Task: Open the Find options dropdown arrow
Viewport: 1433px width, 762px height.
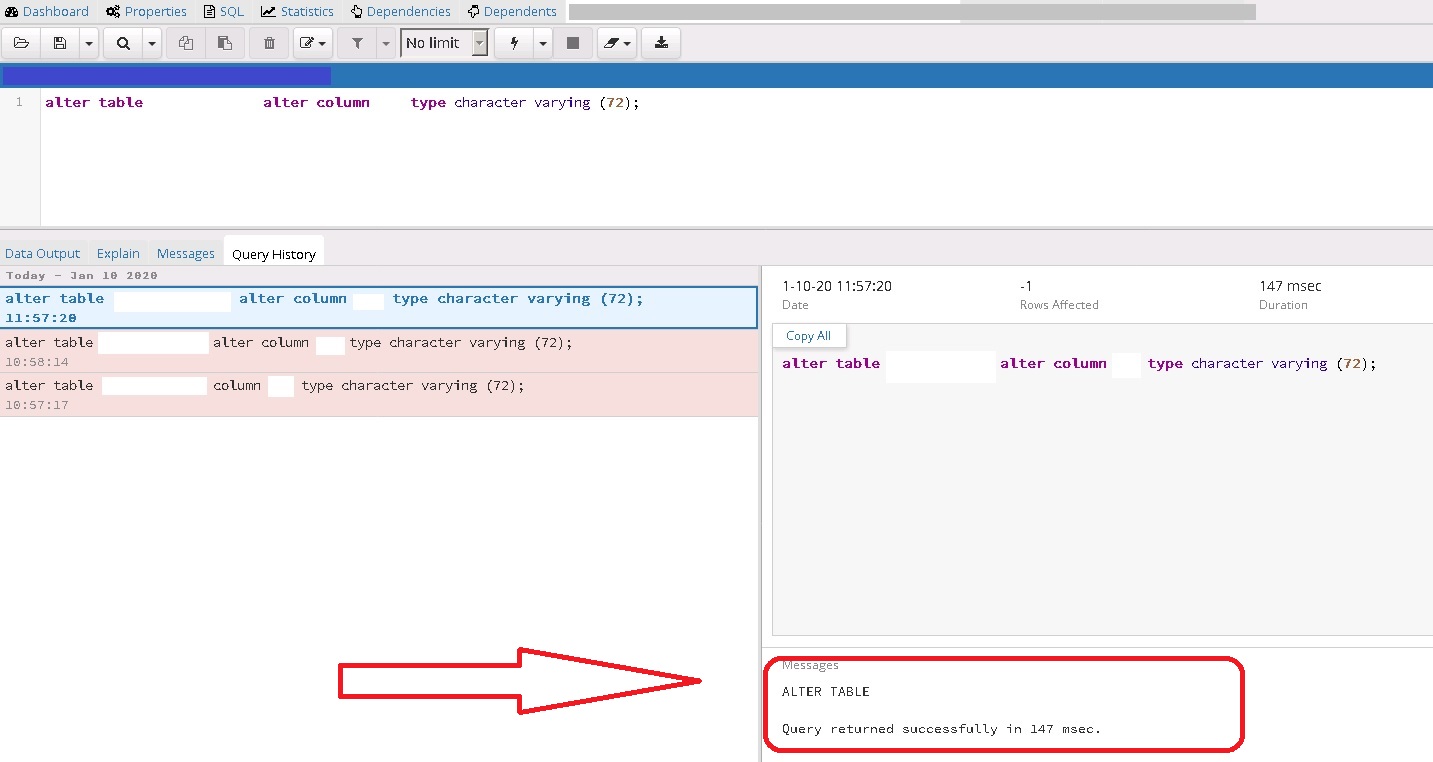Action: pyautogui.click(x=152, y=43)
